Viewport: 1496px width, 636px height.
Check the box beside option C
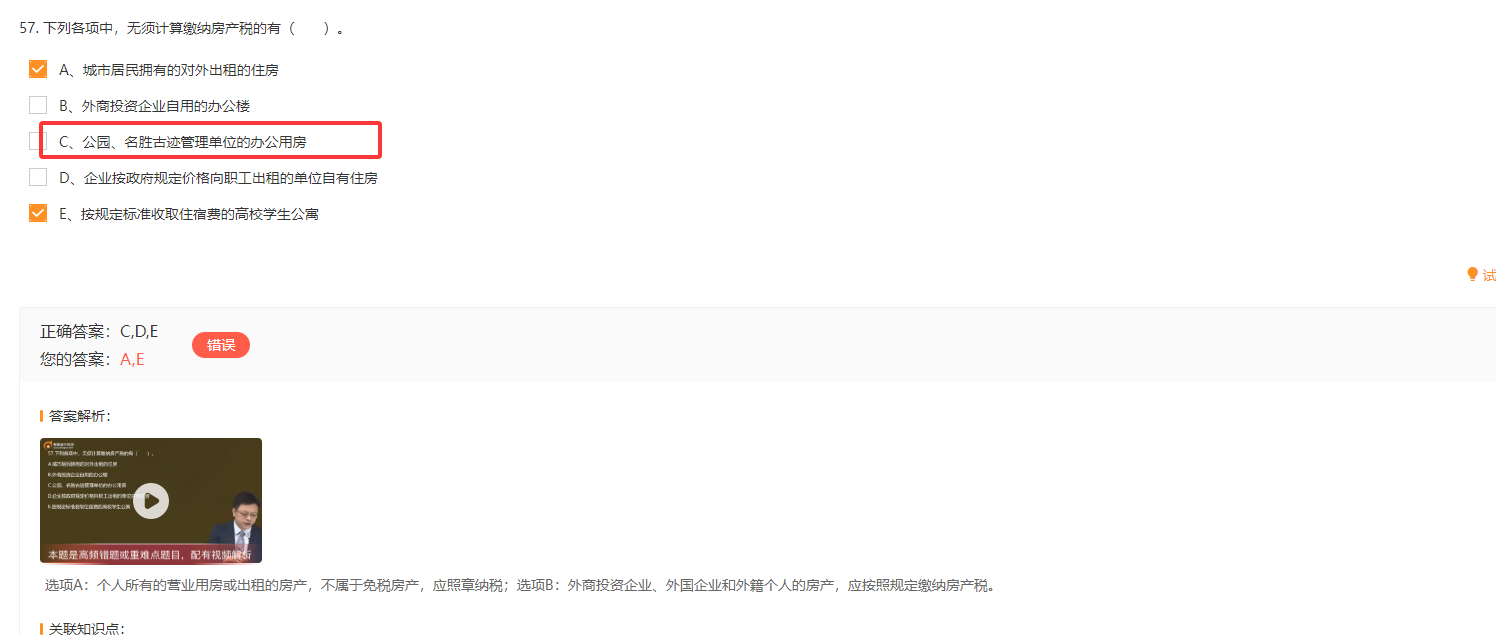click(38, 141)
